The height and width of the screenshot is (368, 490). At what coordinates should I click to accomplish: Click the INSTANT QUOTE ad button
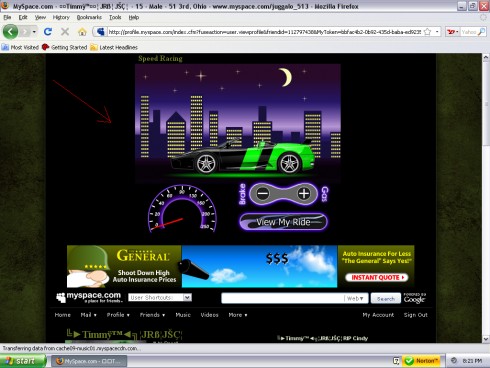point(376,277)
